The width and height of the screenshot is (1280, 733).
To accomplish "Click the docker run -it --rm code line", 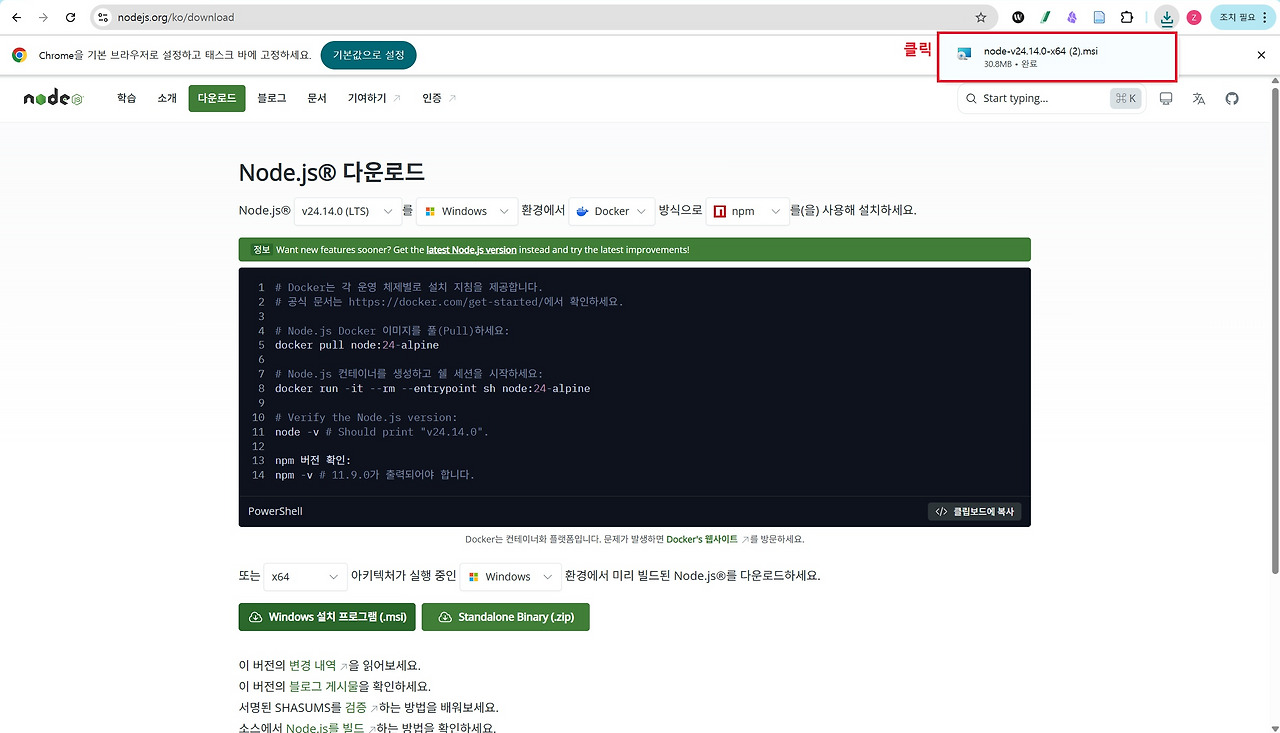I will pos(432,388).
